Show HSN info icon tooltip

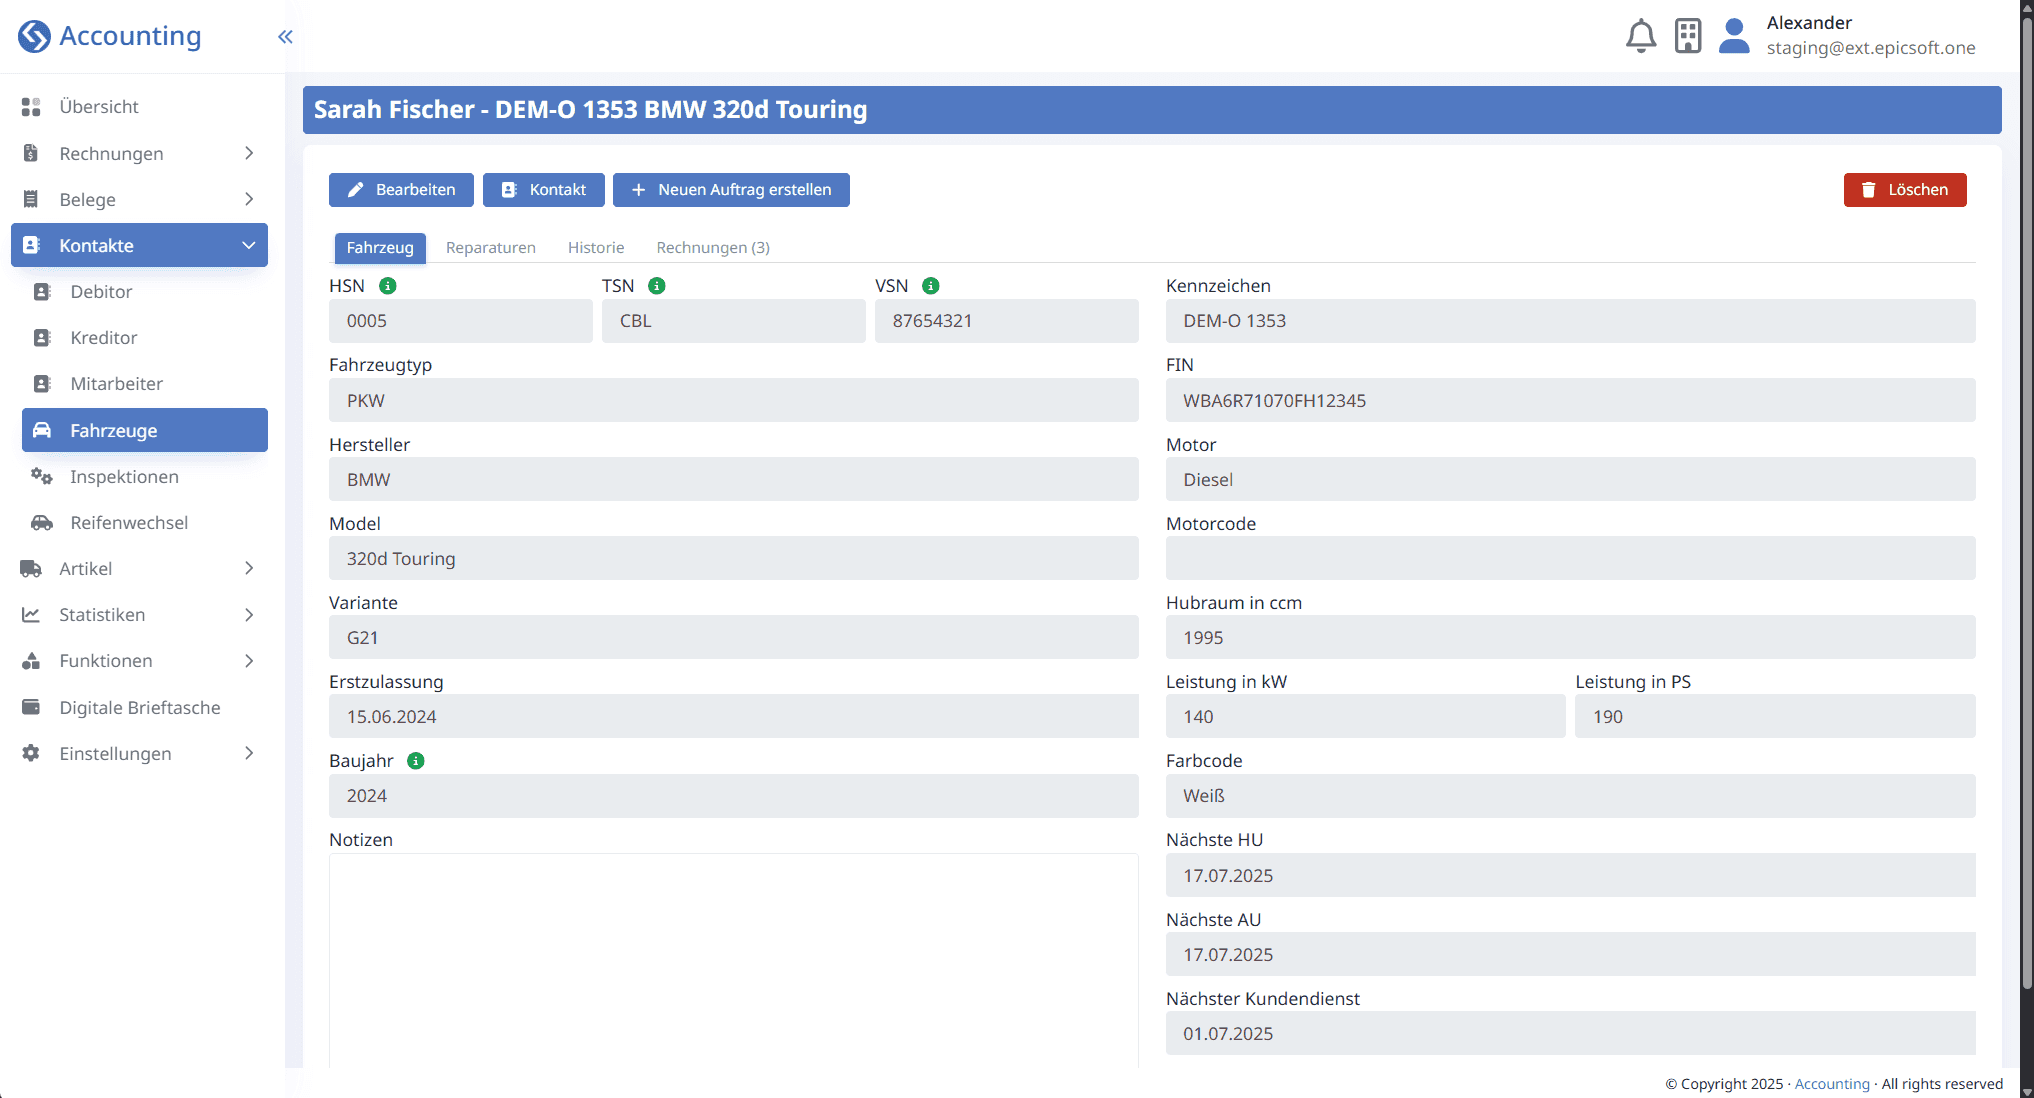coord(388,286)
